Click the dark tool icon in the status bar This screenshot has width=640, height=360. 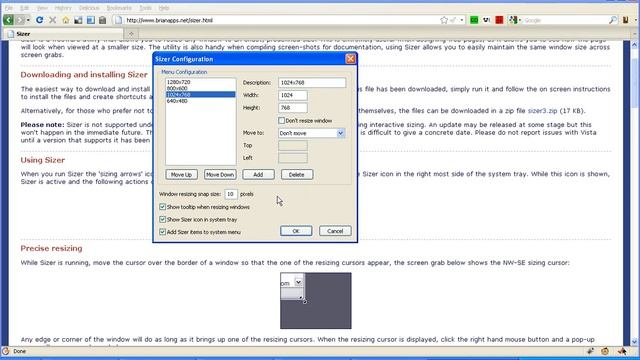[590, 351]
